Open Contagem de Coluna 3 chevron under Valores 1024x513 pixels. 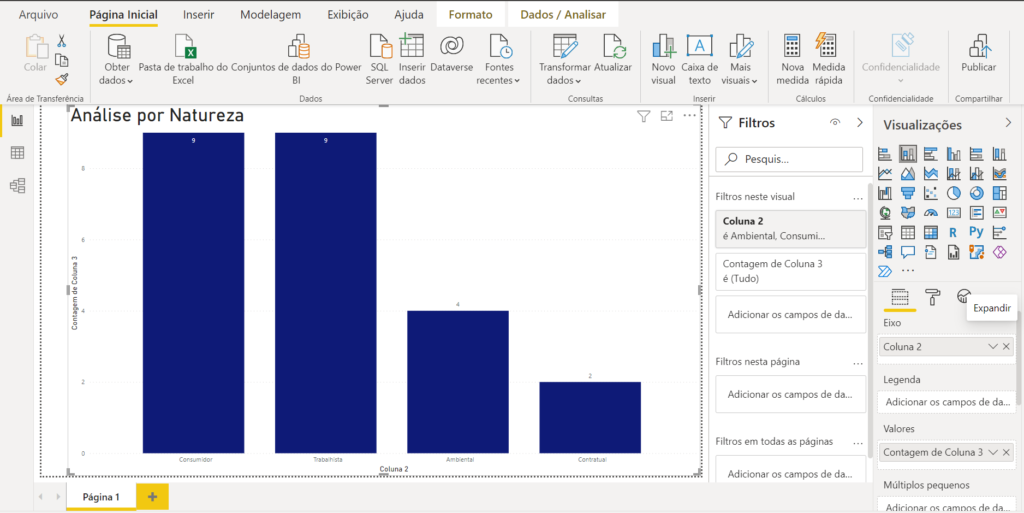point(993,452)
